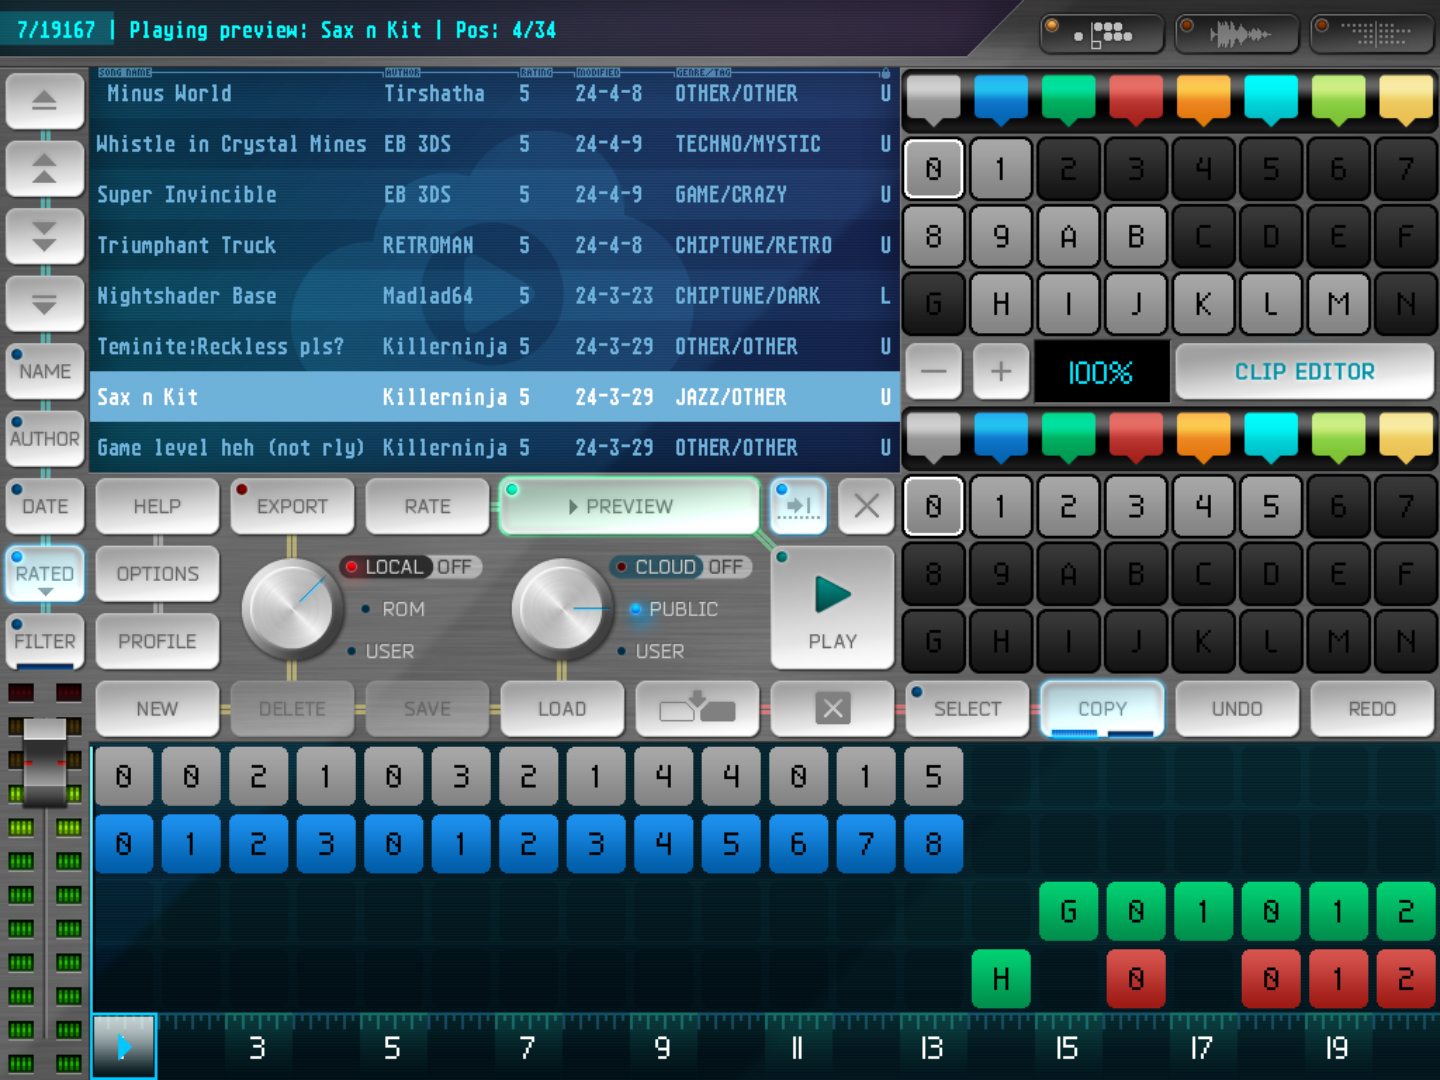The width and height of the screenshot is (1440, 1080).
Task: Click the plus zoom button beside 100%
Action: (x=1000, y=372)
